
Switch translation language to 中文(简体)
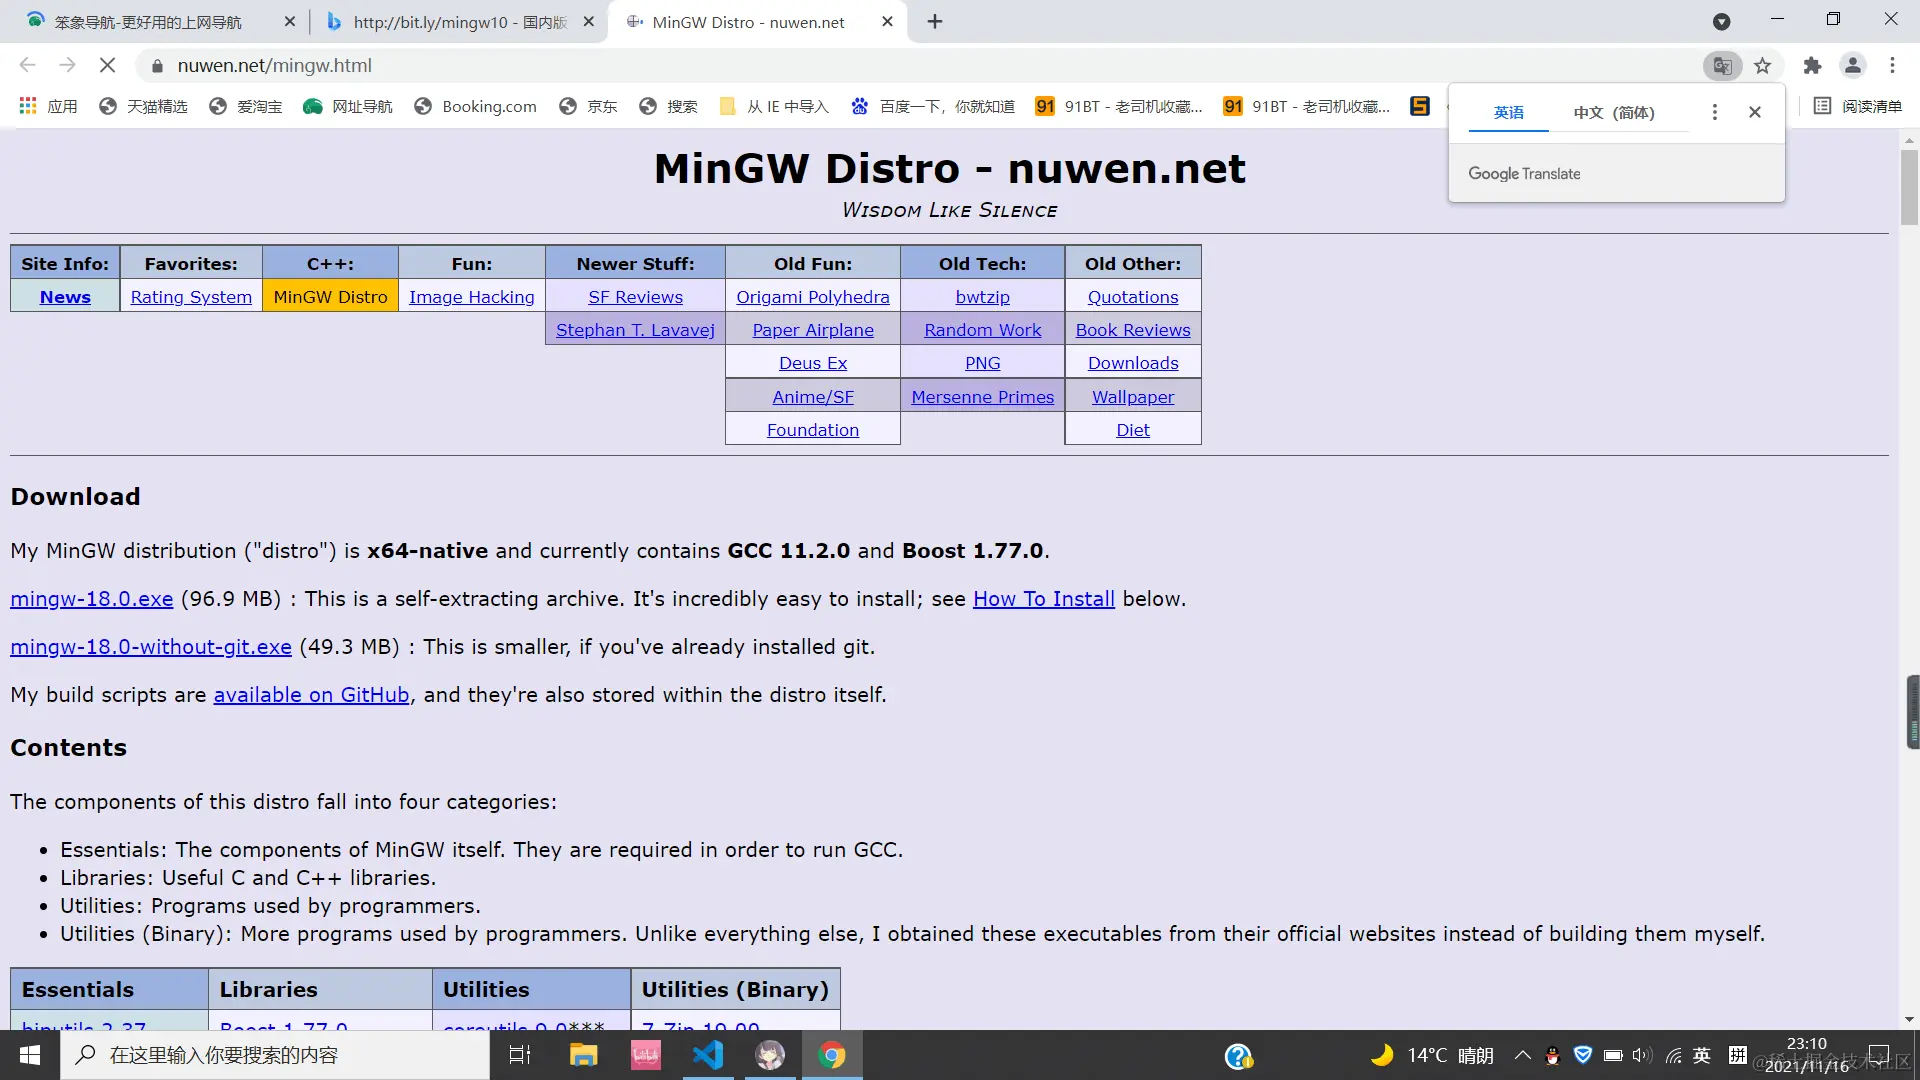click(1613, 113)
